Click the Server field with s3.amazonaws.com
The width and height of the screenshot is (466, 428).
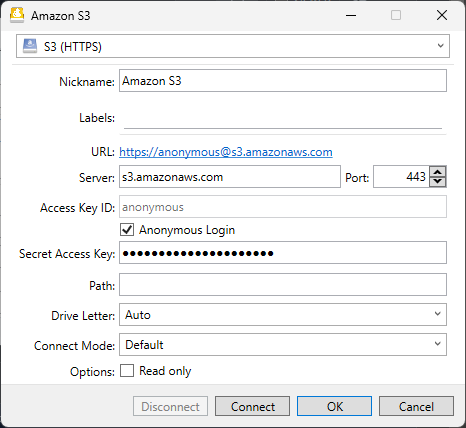(230, 177)
